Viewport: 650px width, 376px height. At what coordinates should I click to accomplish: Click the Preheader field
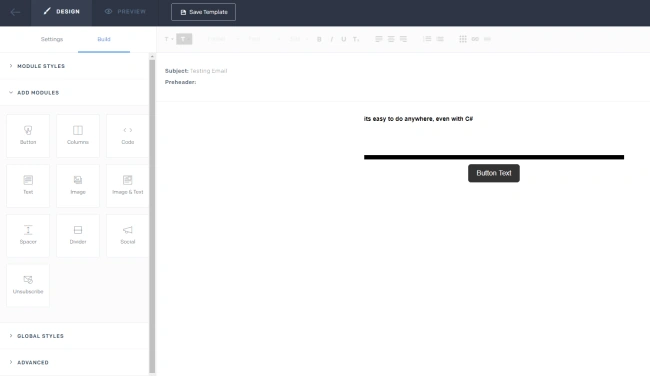[x=181, y=82]
